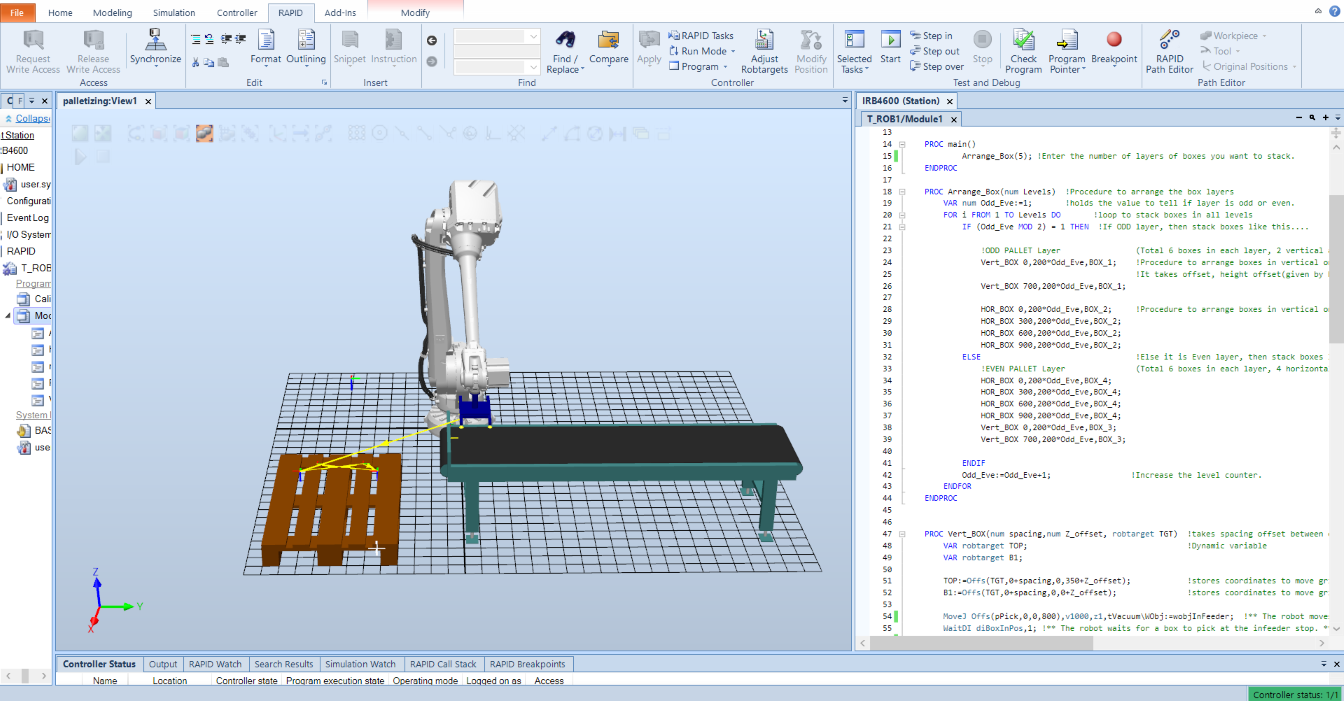
Task: Open the Run Mode dropdown
Action: [701, 51]
